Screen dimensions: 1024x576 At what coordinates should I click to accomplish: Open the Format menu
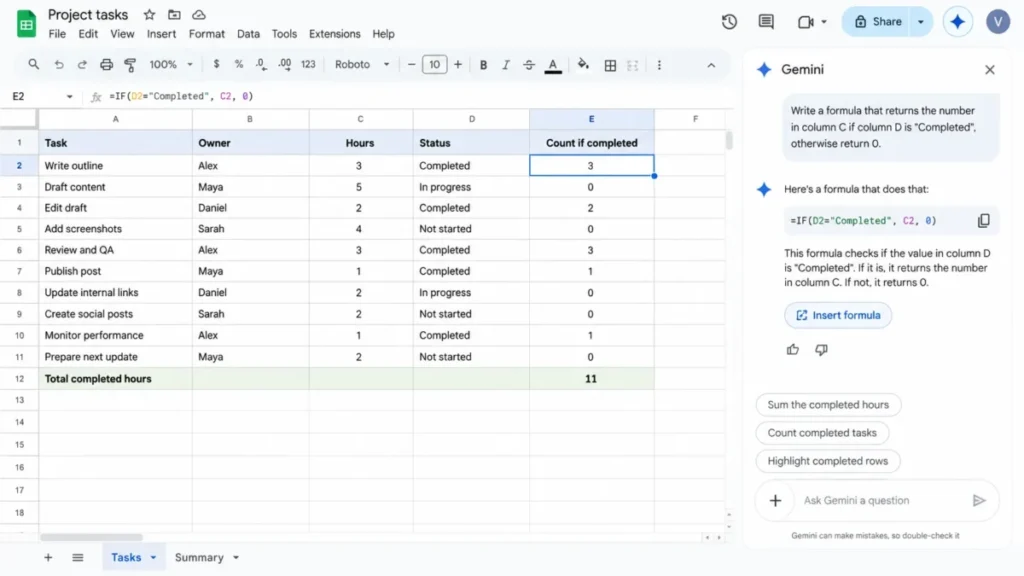206,34
